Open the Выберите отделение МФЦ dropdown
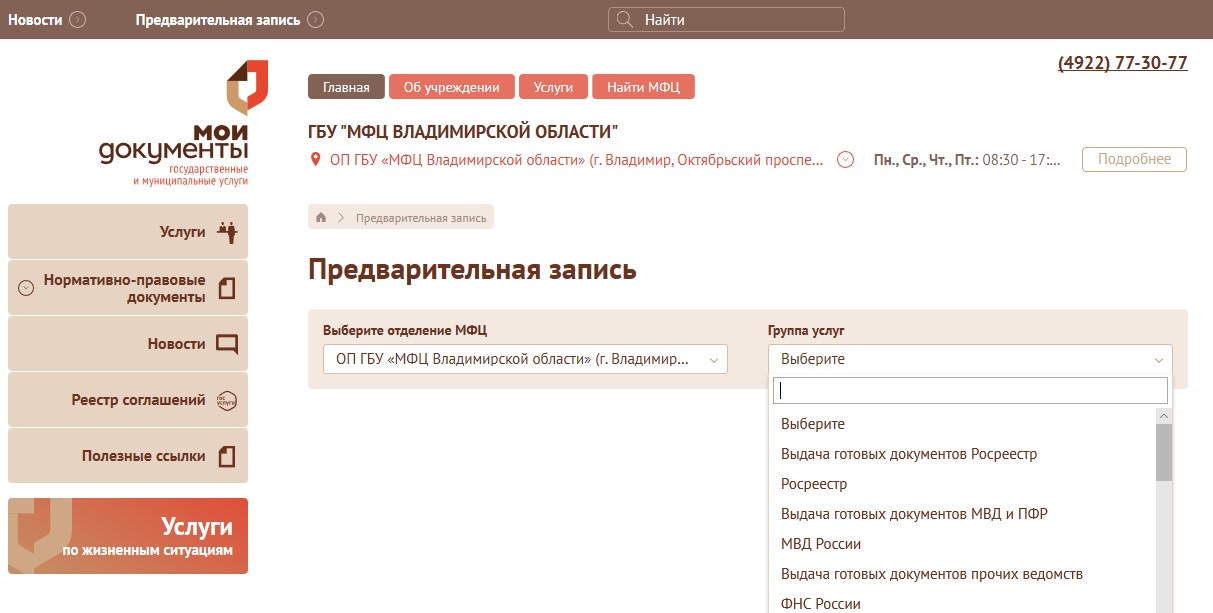This screenshot has width=1213, height=613. 525,359
